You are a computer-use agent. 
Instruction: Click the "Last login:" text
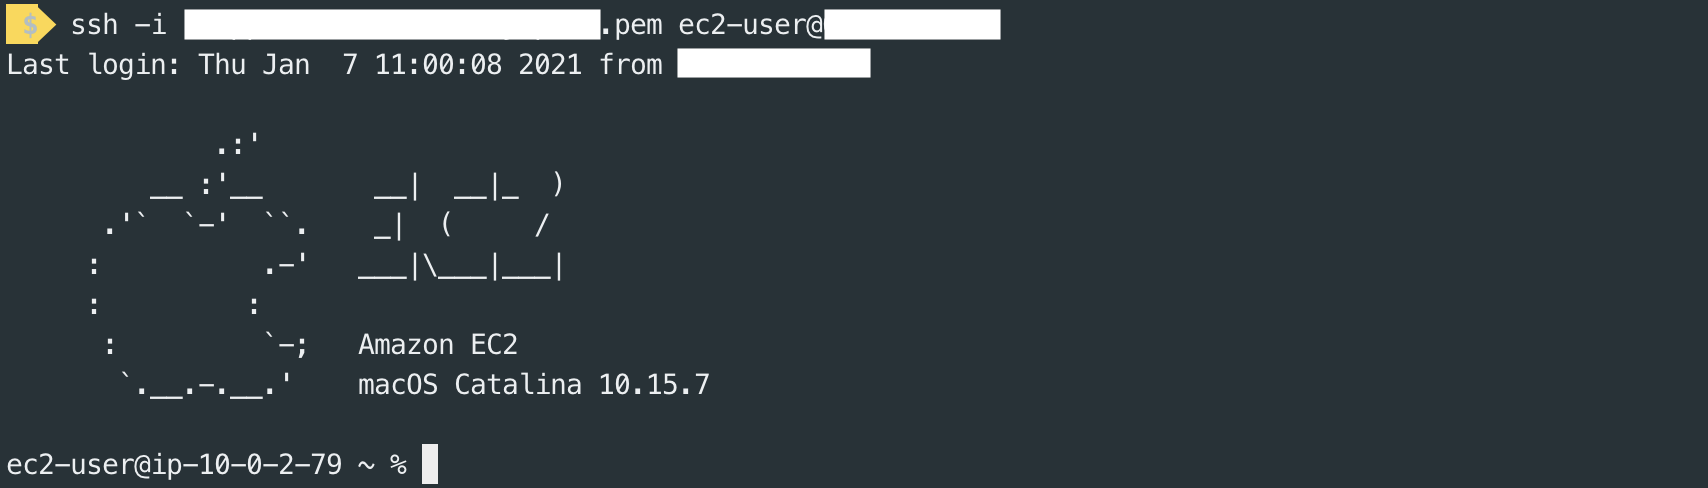(93, 65)
